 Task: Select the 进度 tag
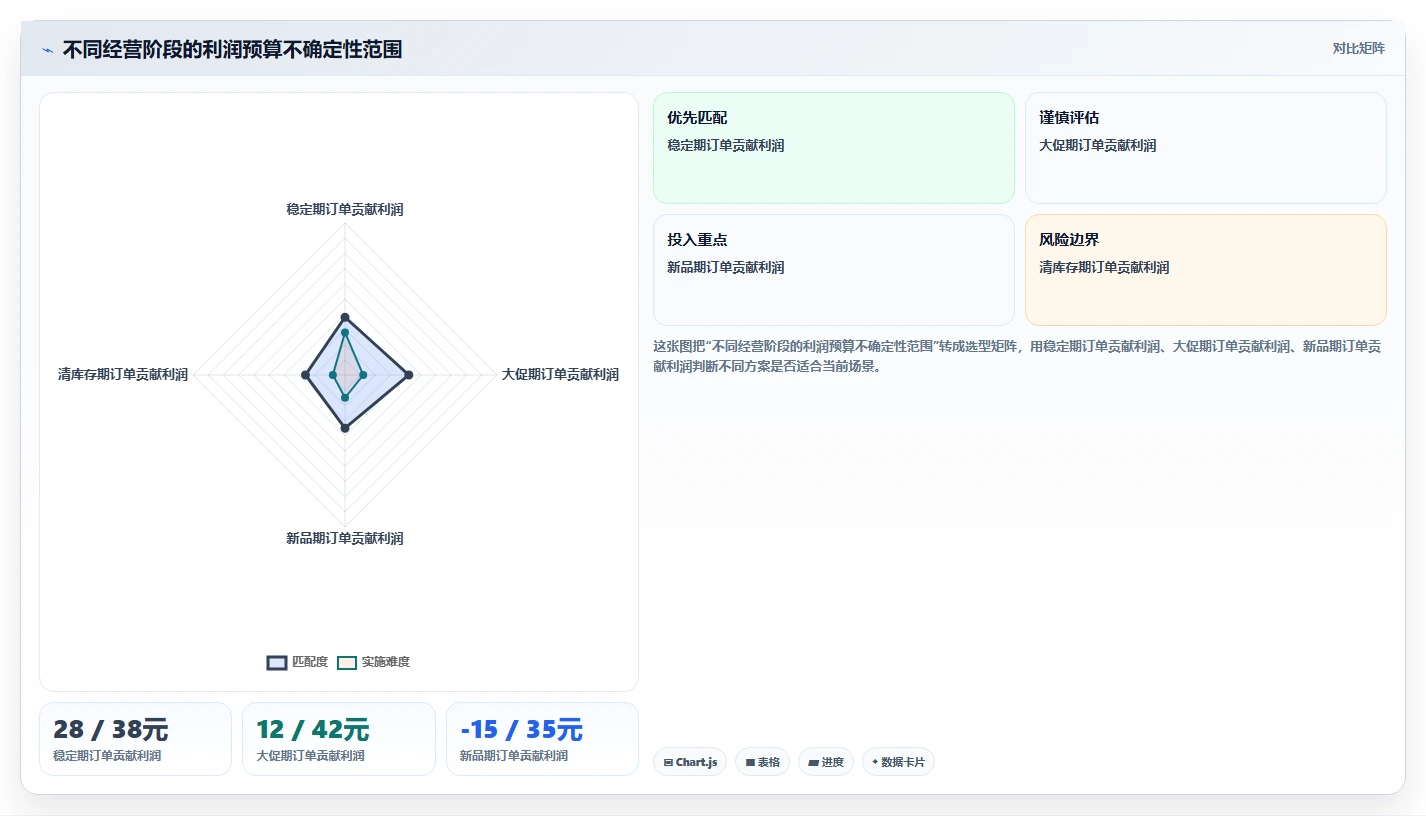point(826,762)
